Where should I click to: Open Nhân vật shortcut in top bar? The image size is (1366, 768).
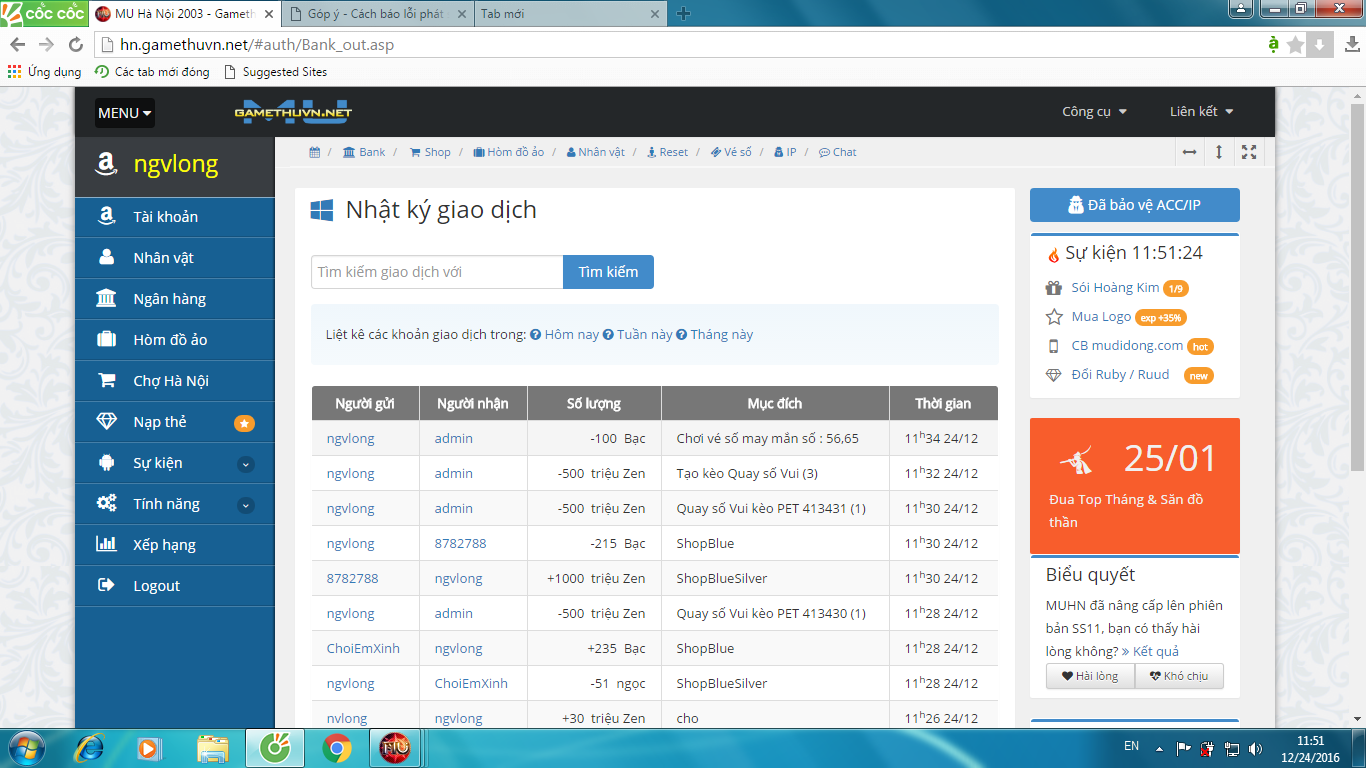pos(595,152)
